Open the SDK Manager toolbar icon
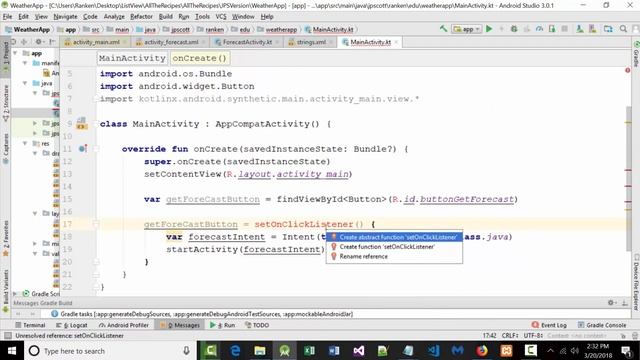This screenshot has height=360, width=640. [x=592, y=29]
